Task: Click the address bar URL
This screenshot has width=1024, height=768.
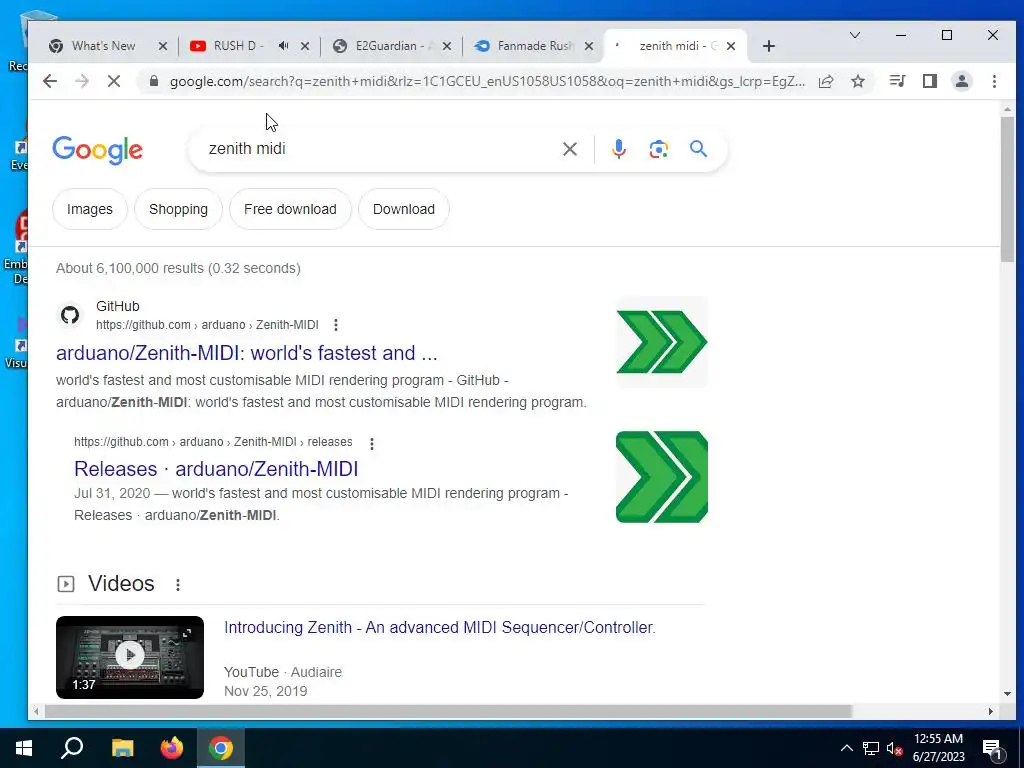Action: (487, 82)
